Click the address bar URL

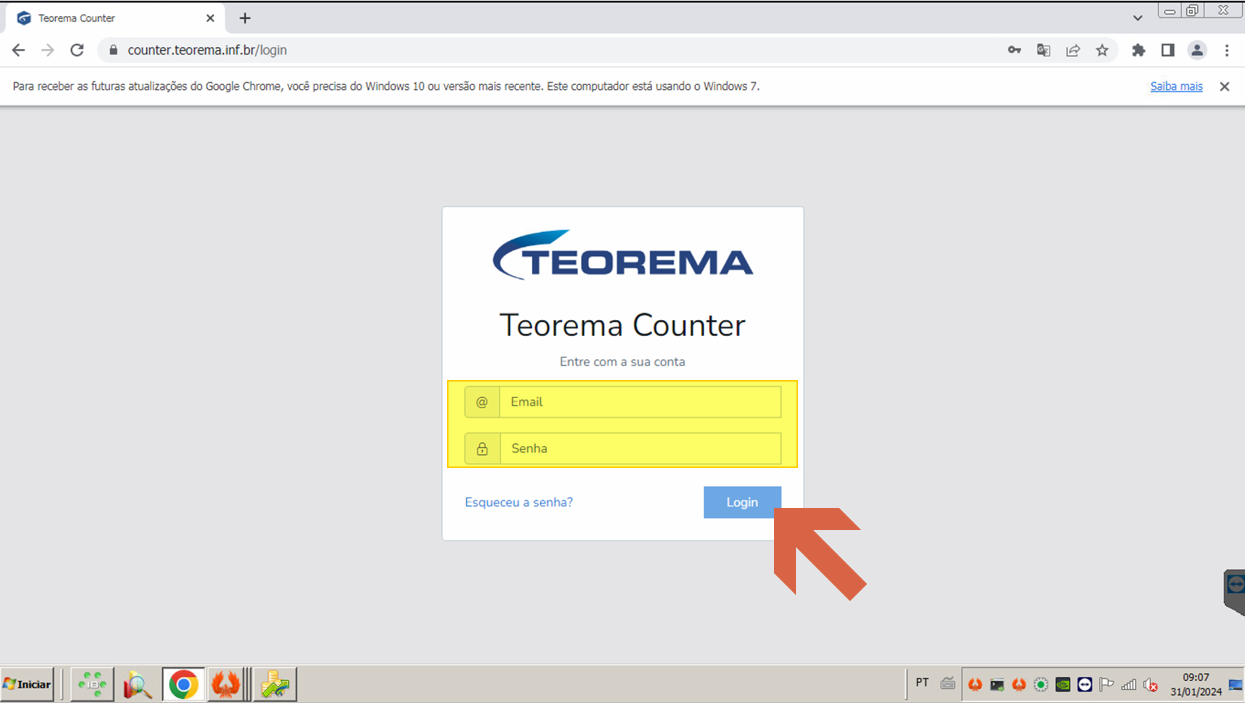click(x=207, y=50)
